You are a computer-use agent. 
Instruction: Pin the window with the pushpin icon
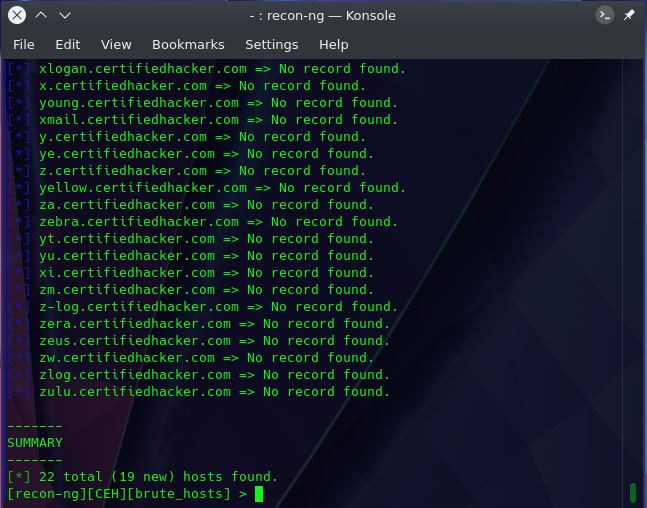[629, 15]
